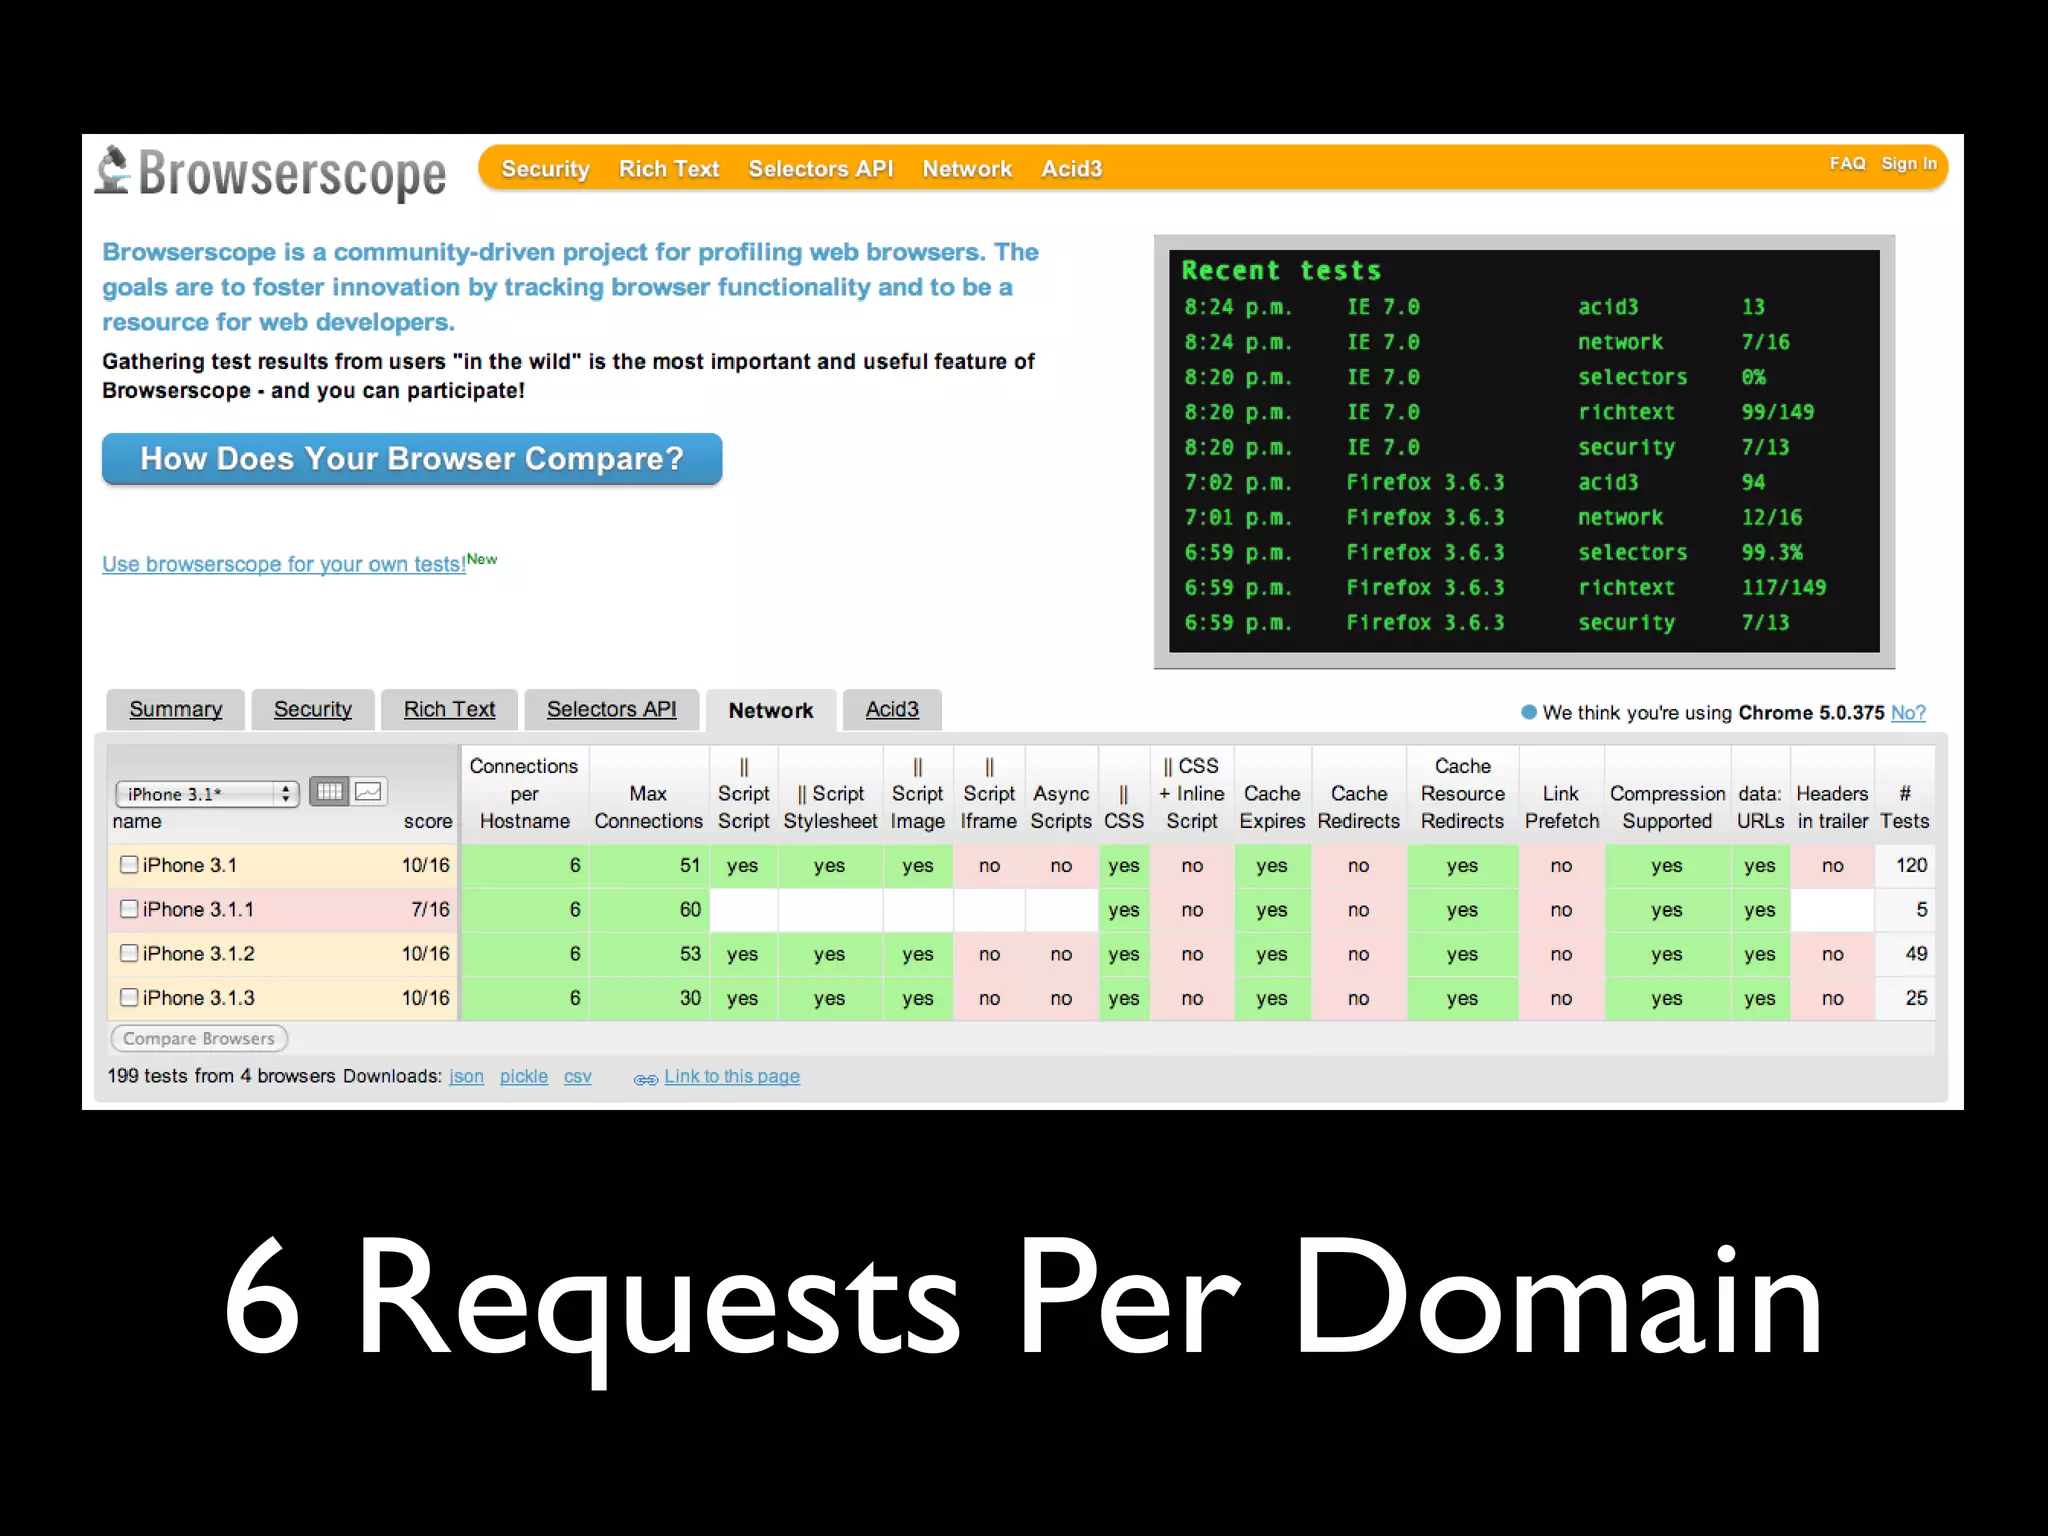
Task: Click the Recent tests heading
Action: 1281,270
